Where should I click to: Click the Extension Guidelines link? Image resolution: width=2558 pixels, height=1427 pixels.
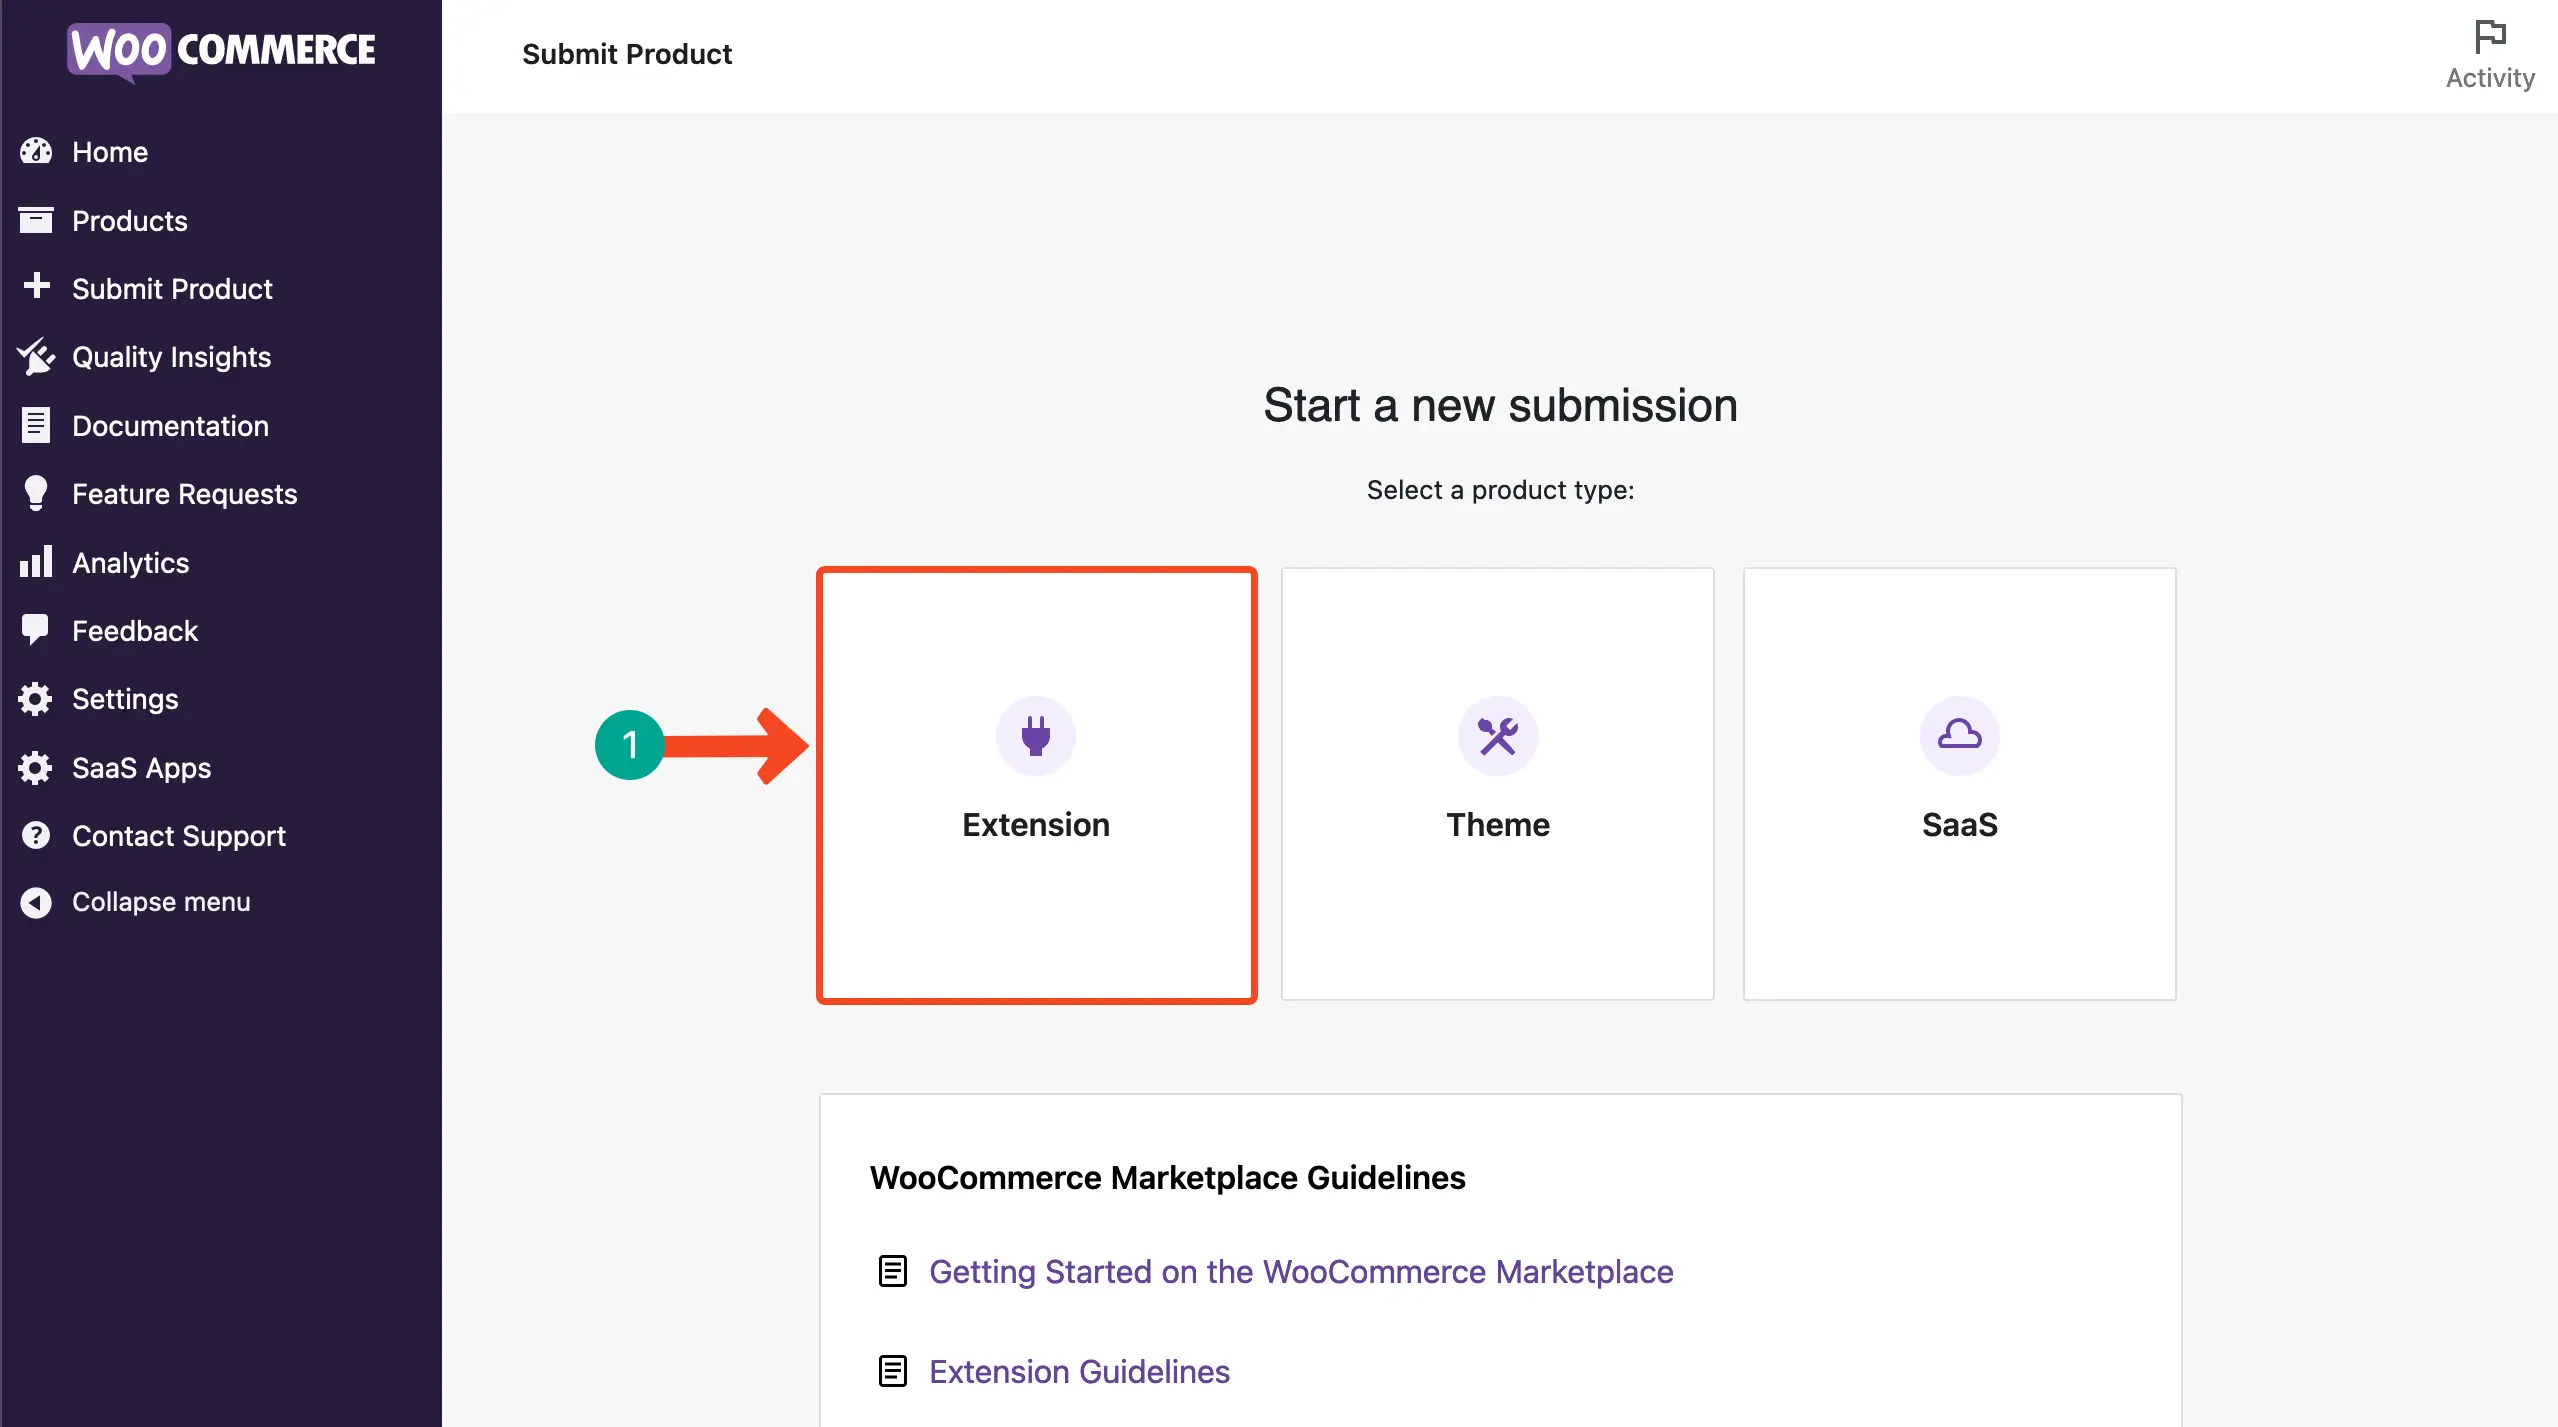click(x=1080, y=1371)
